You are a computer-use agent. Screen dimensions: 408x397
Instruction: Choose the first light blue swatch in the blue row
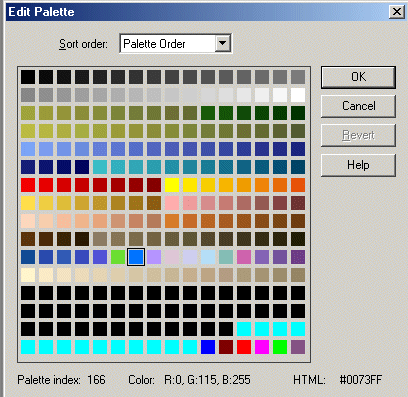point(28,149)
